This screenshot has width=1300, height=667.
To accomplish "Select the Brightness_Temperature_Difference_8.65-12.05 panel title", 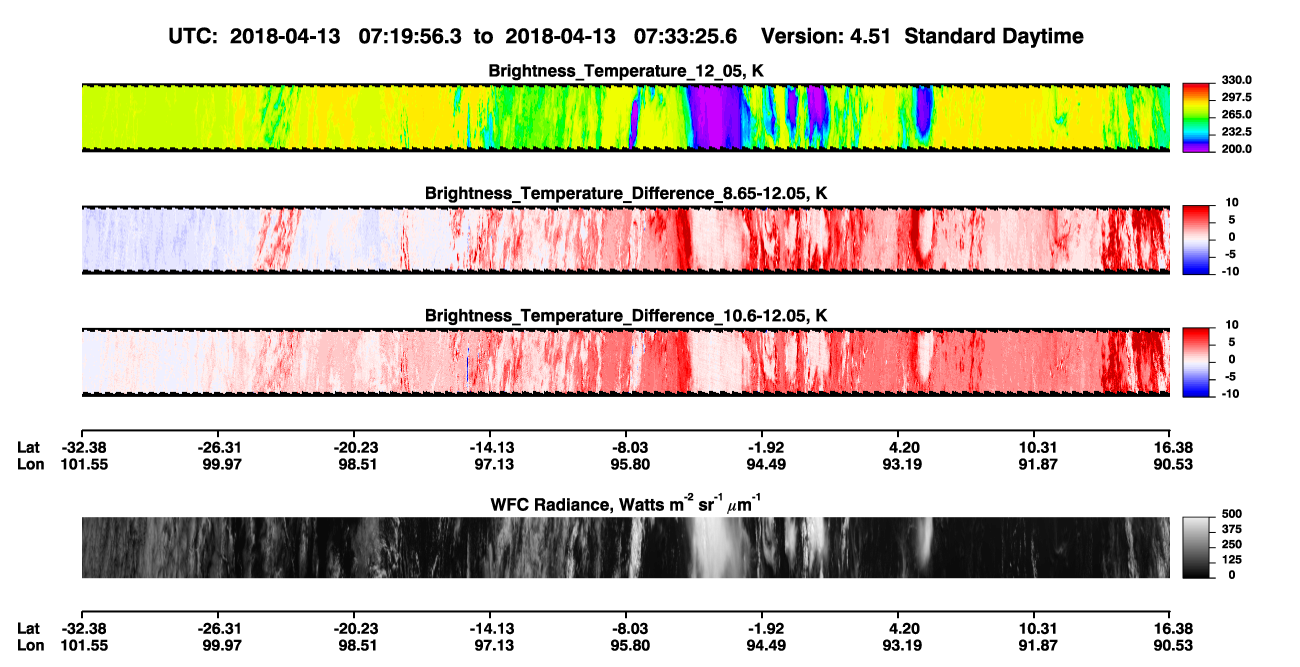I will pyautogui.click(x=626, y=192).
